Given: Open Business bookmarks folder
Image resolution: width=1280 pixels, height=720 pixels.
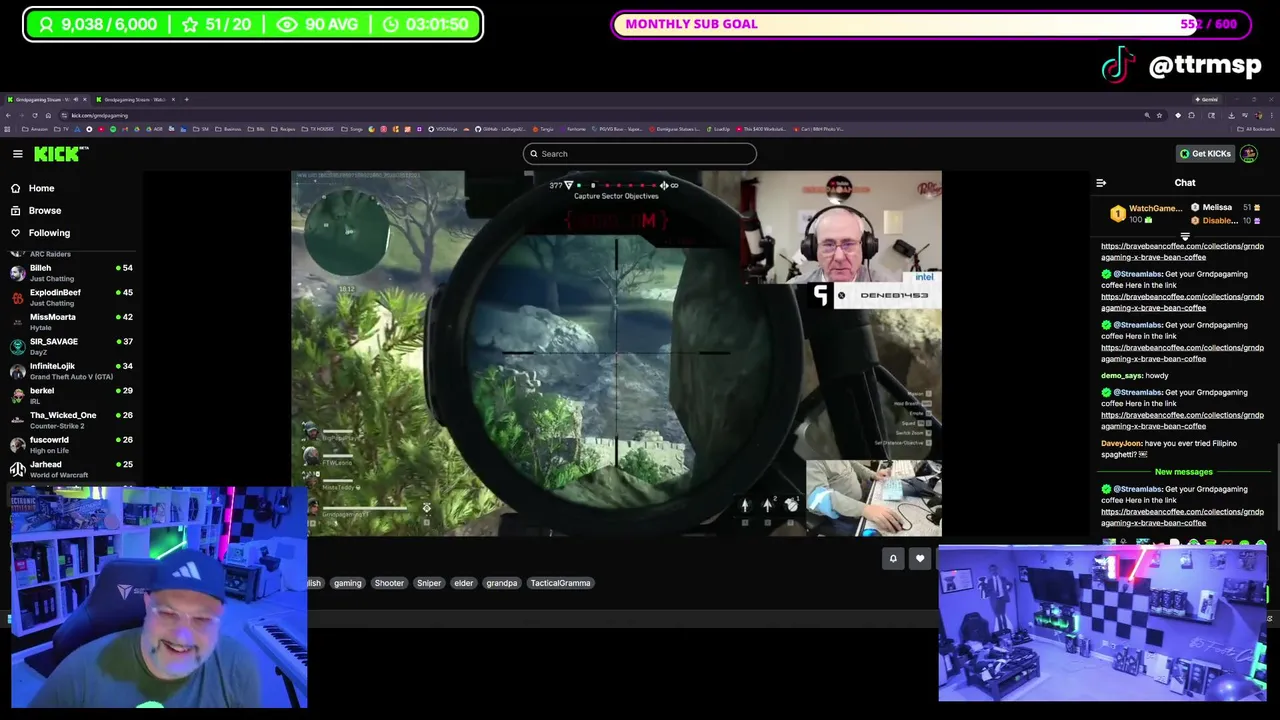Looking at the screenshot, I should tap(228, 129).
